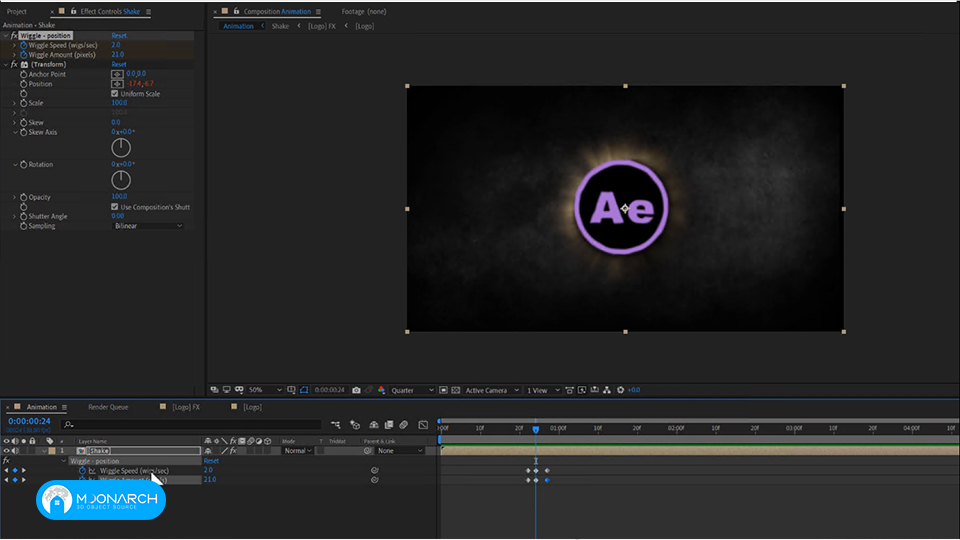Open the [Logo] timeline tab
The width and height of the screenshot is (960, 540).
pos(252,407)
